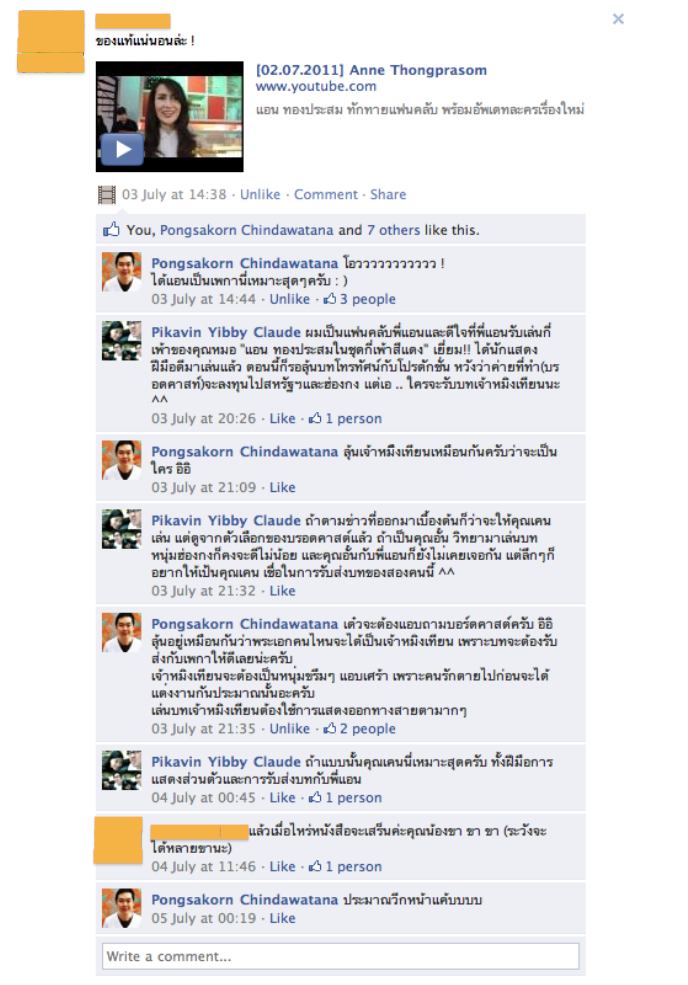The width and height of the screenshot is (688, 985).
Task: Unlike the 03 July 21:35 comment
Action: [290, 729]
